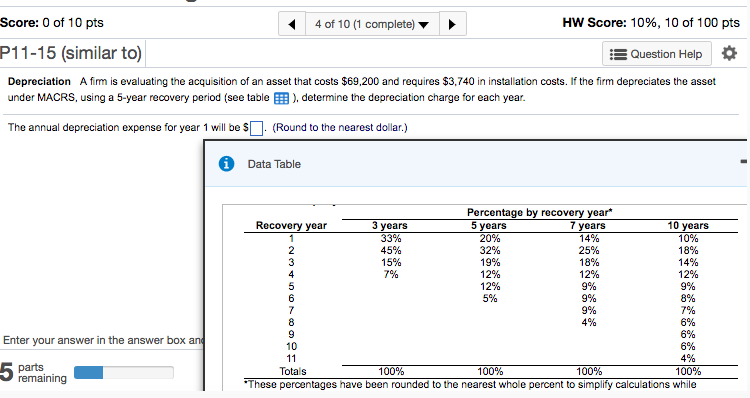Click the 'Recovery year' column header
This screenshot has height=398, width=750.
(x=291, y=225)
